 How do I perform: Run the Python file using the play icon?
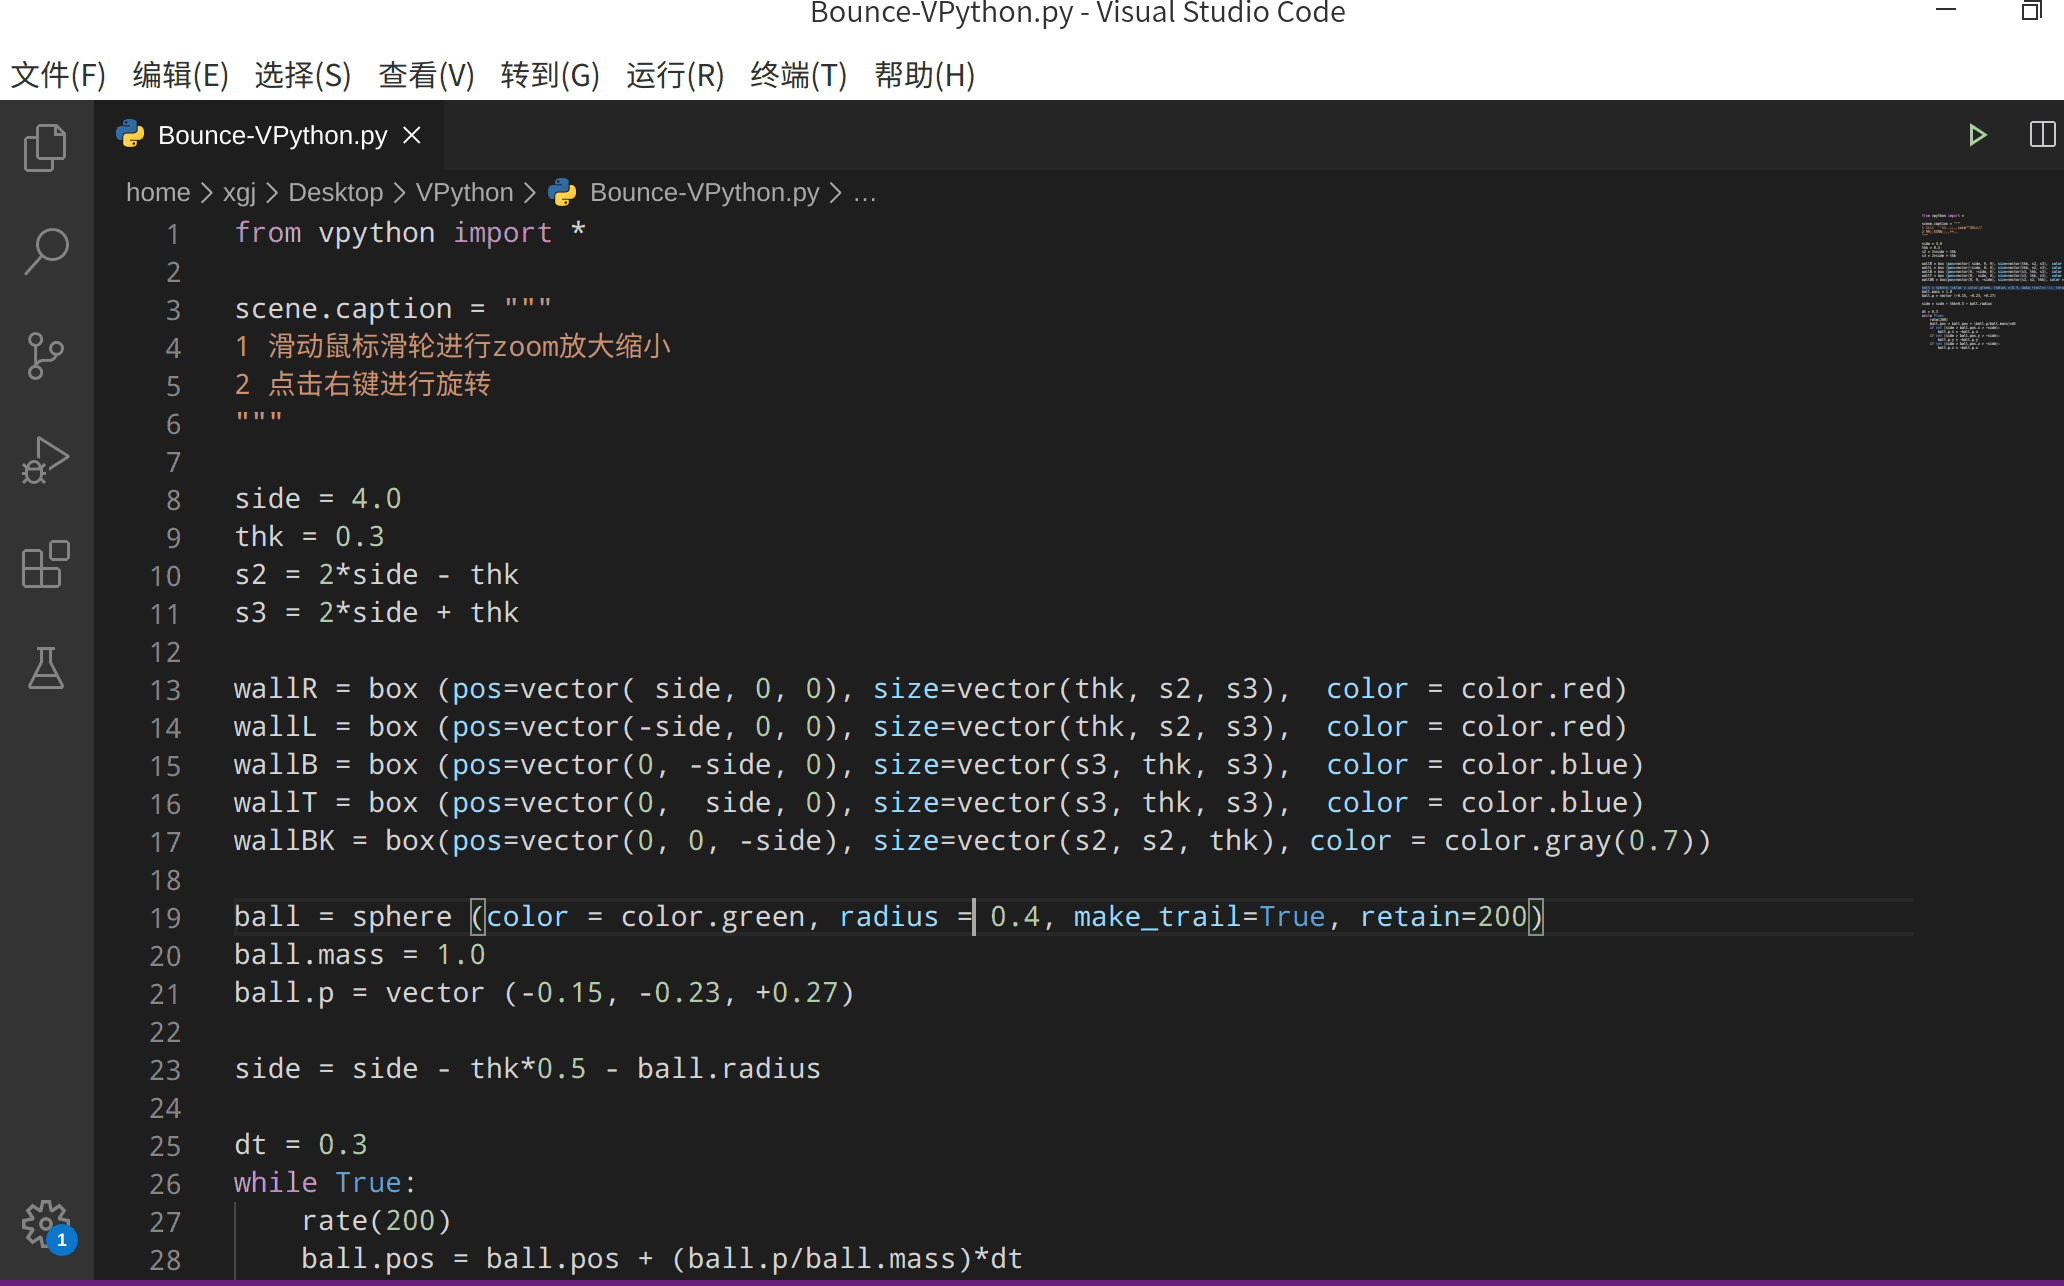click(x=1977, y=134)
